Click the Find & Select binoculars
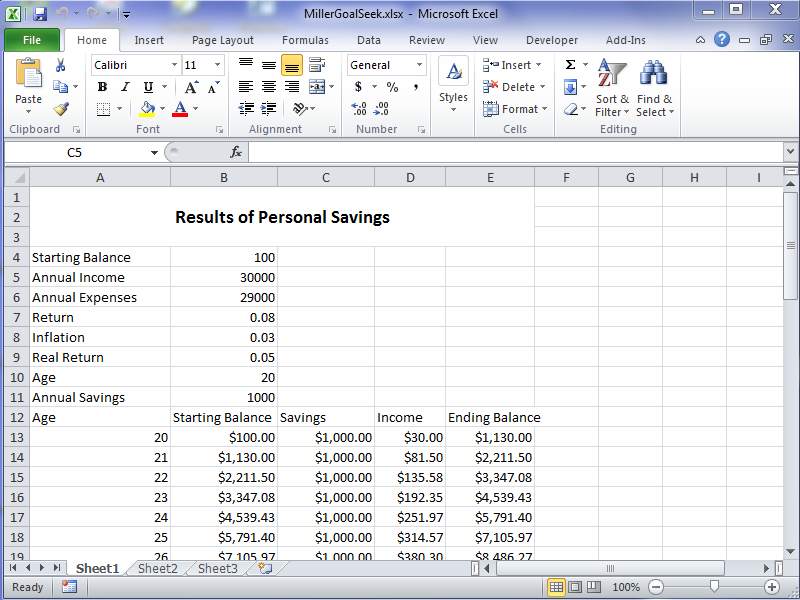The image size is (800, 600). [654, 88]
